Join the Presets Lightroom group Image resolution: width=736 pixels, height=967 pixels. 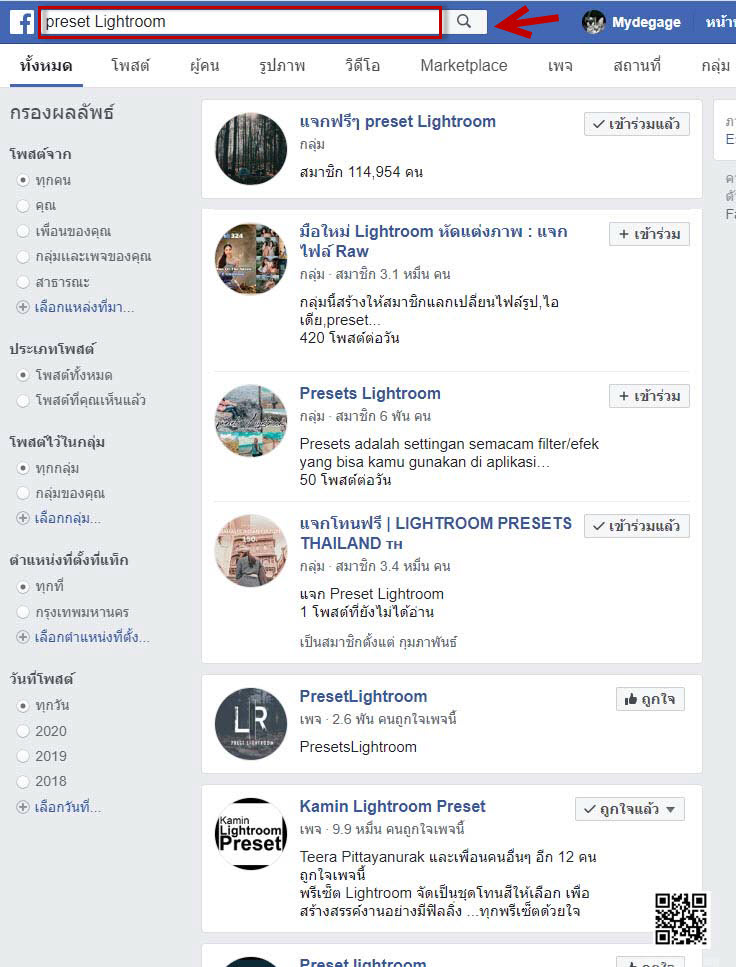649,396
